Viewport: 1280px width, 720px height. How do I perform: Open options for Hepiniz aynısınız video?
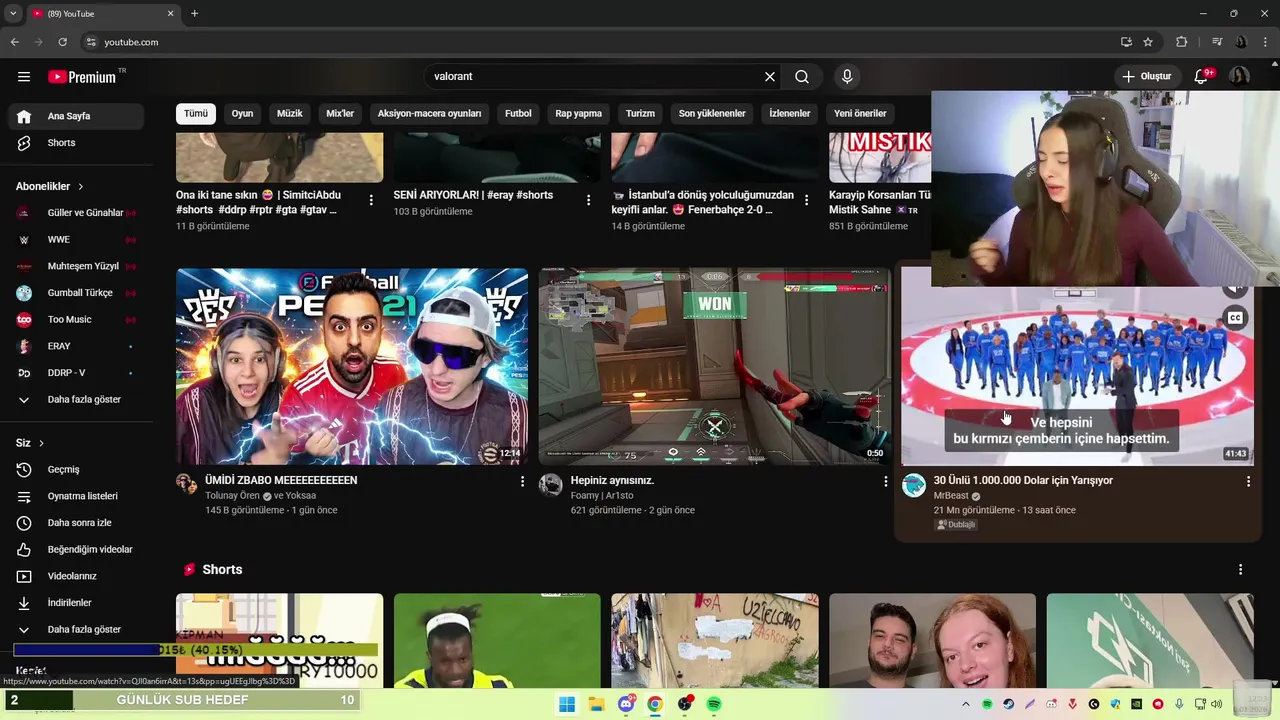(885, 481)
